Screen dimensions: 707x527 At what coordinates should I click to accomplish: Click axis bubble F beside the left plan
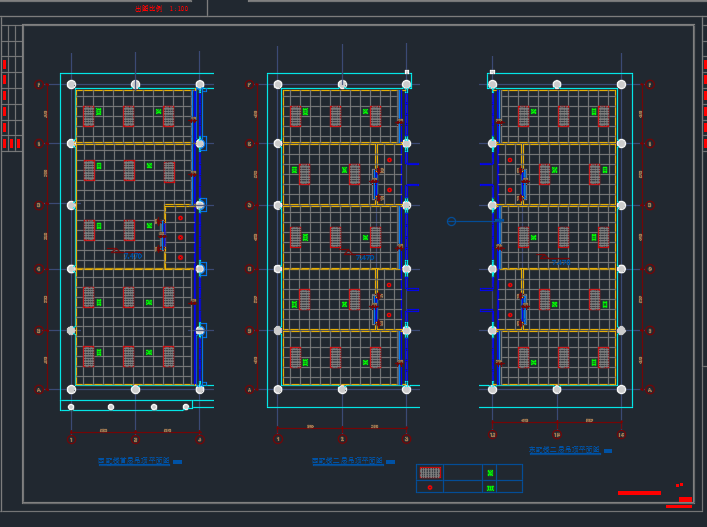click(39, 85)
